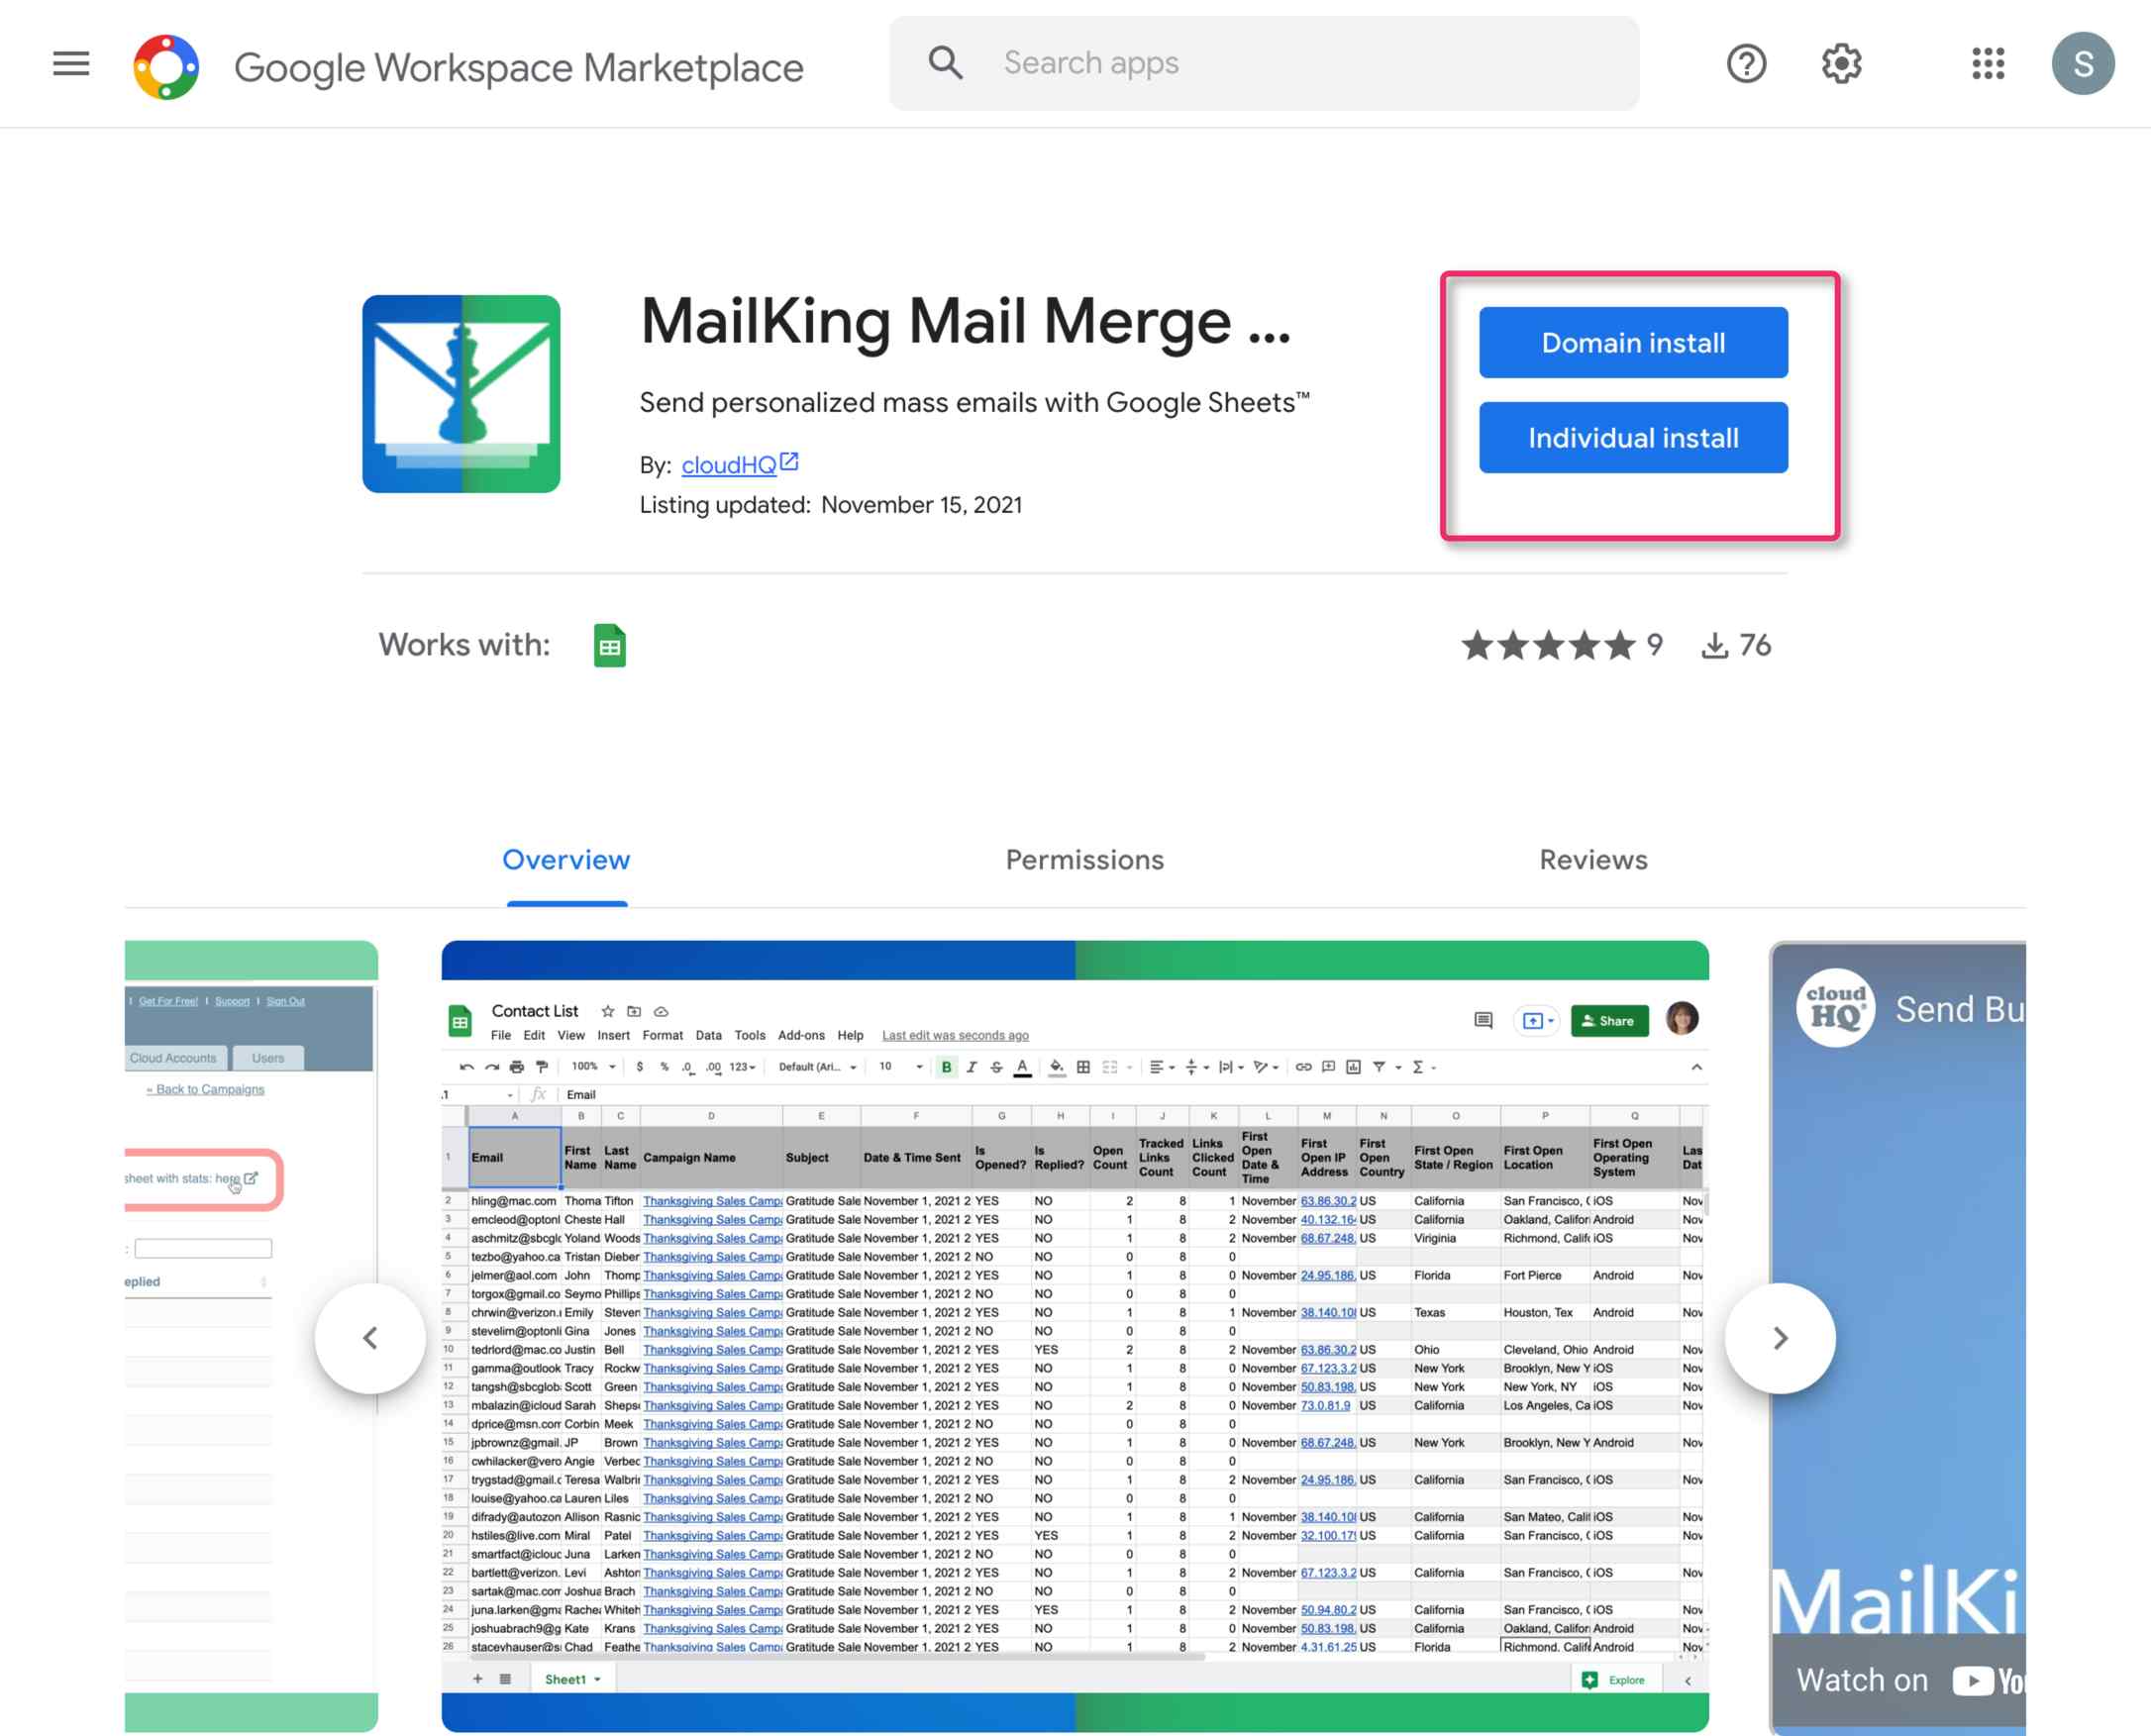This screenshot has width=2151, height=1736.
Task: Click the comments icon in screenshot
Action: (1483, 1020)
